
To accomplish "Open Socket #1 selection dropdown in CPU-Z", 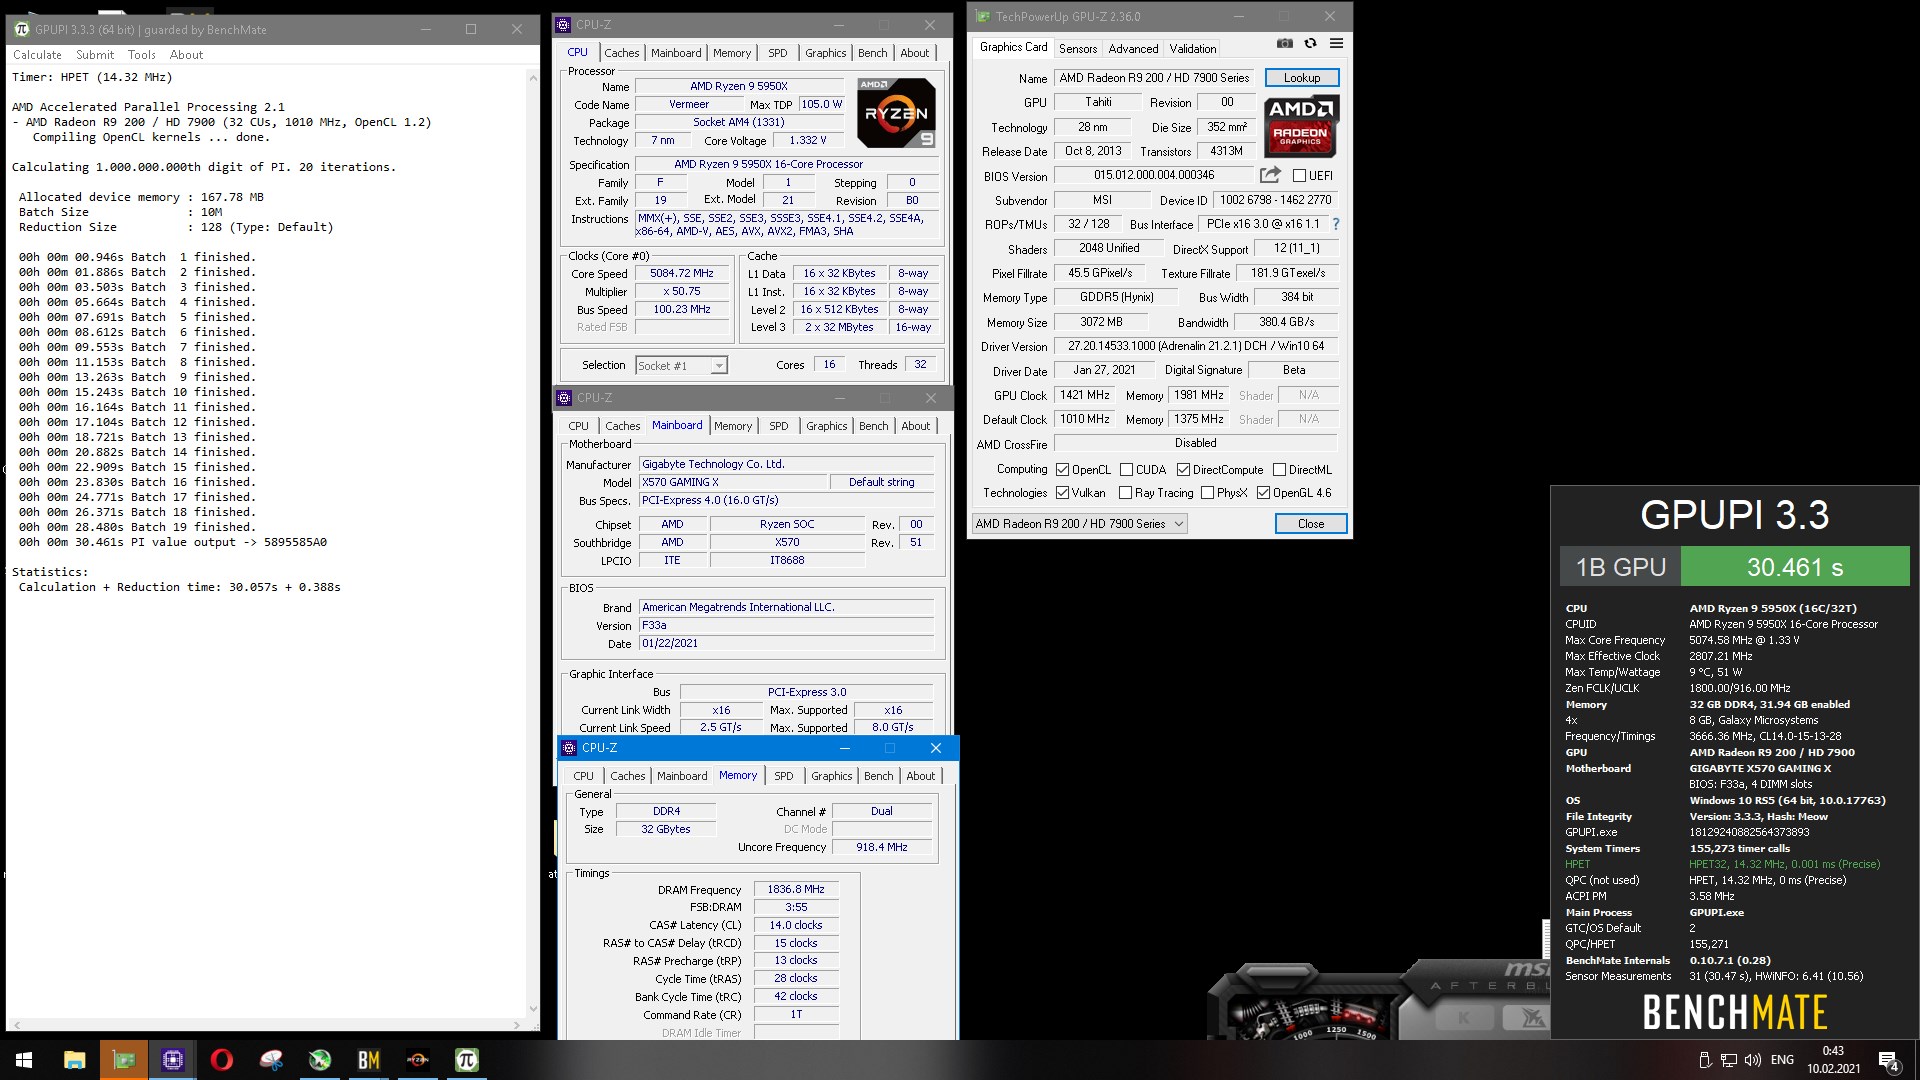I will click(x=681, y=365).
